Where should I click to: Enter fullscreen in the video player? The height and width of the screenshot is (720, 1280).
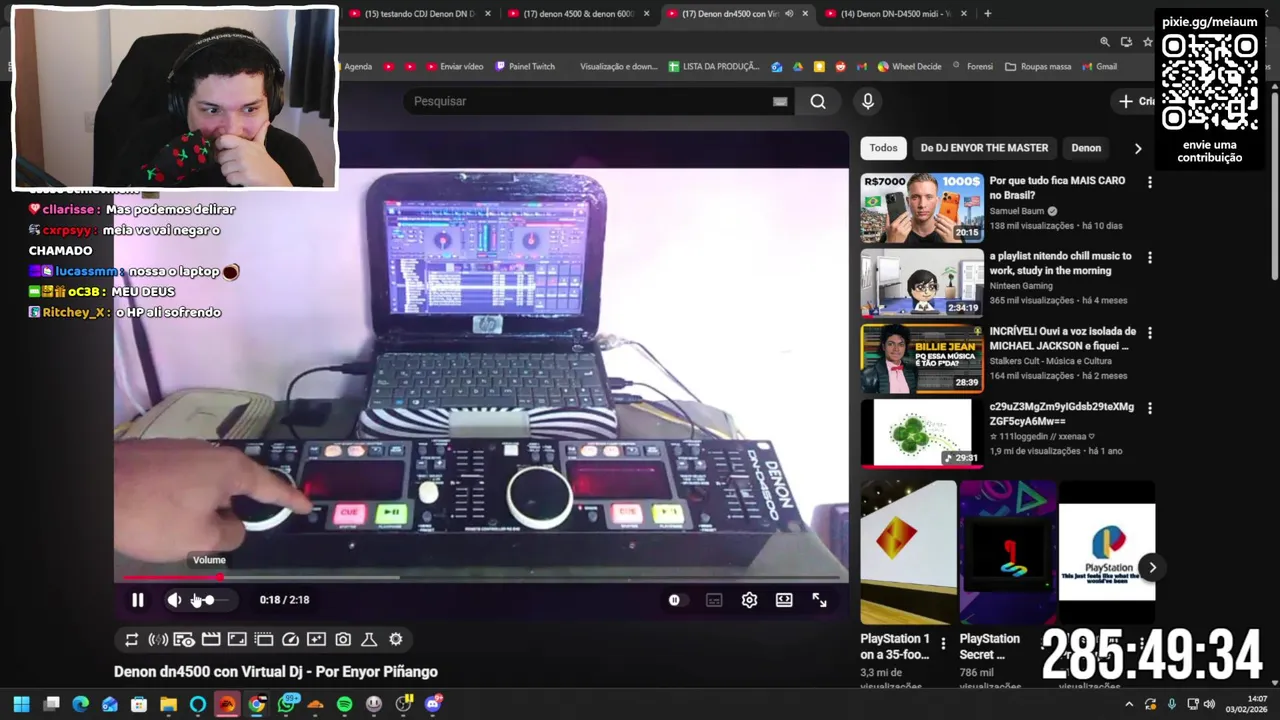(x=820, y=600)
